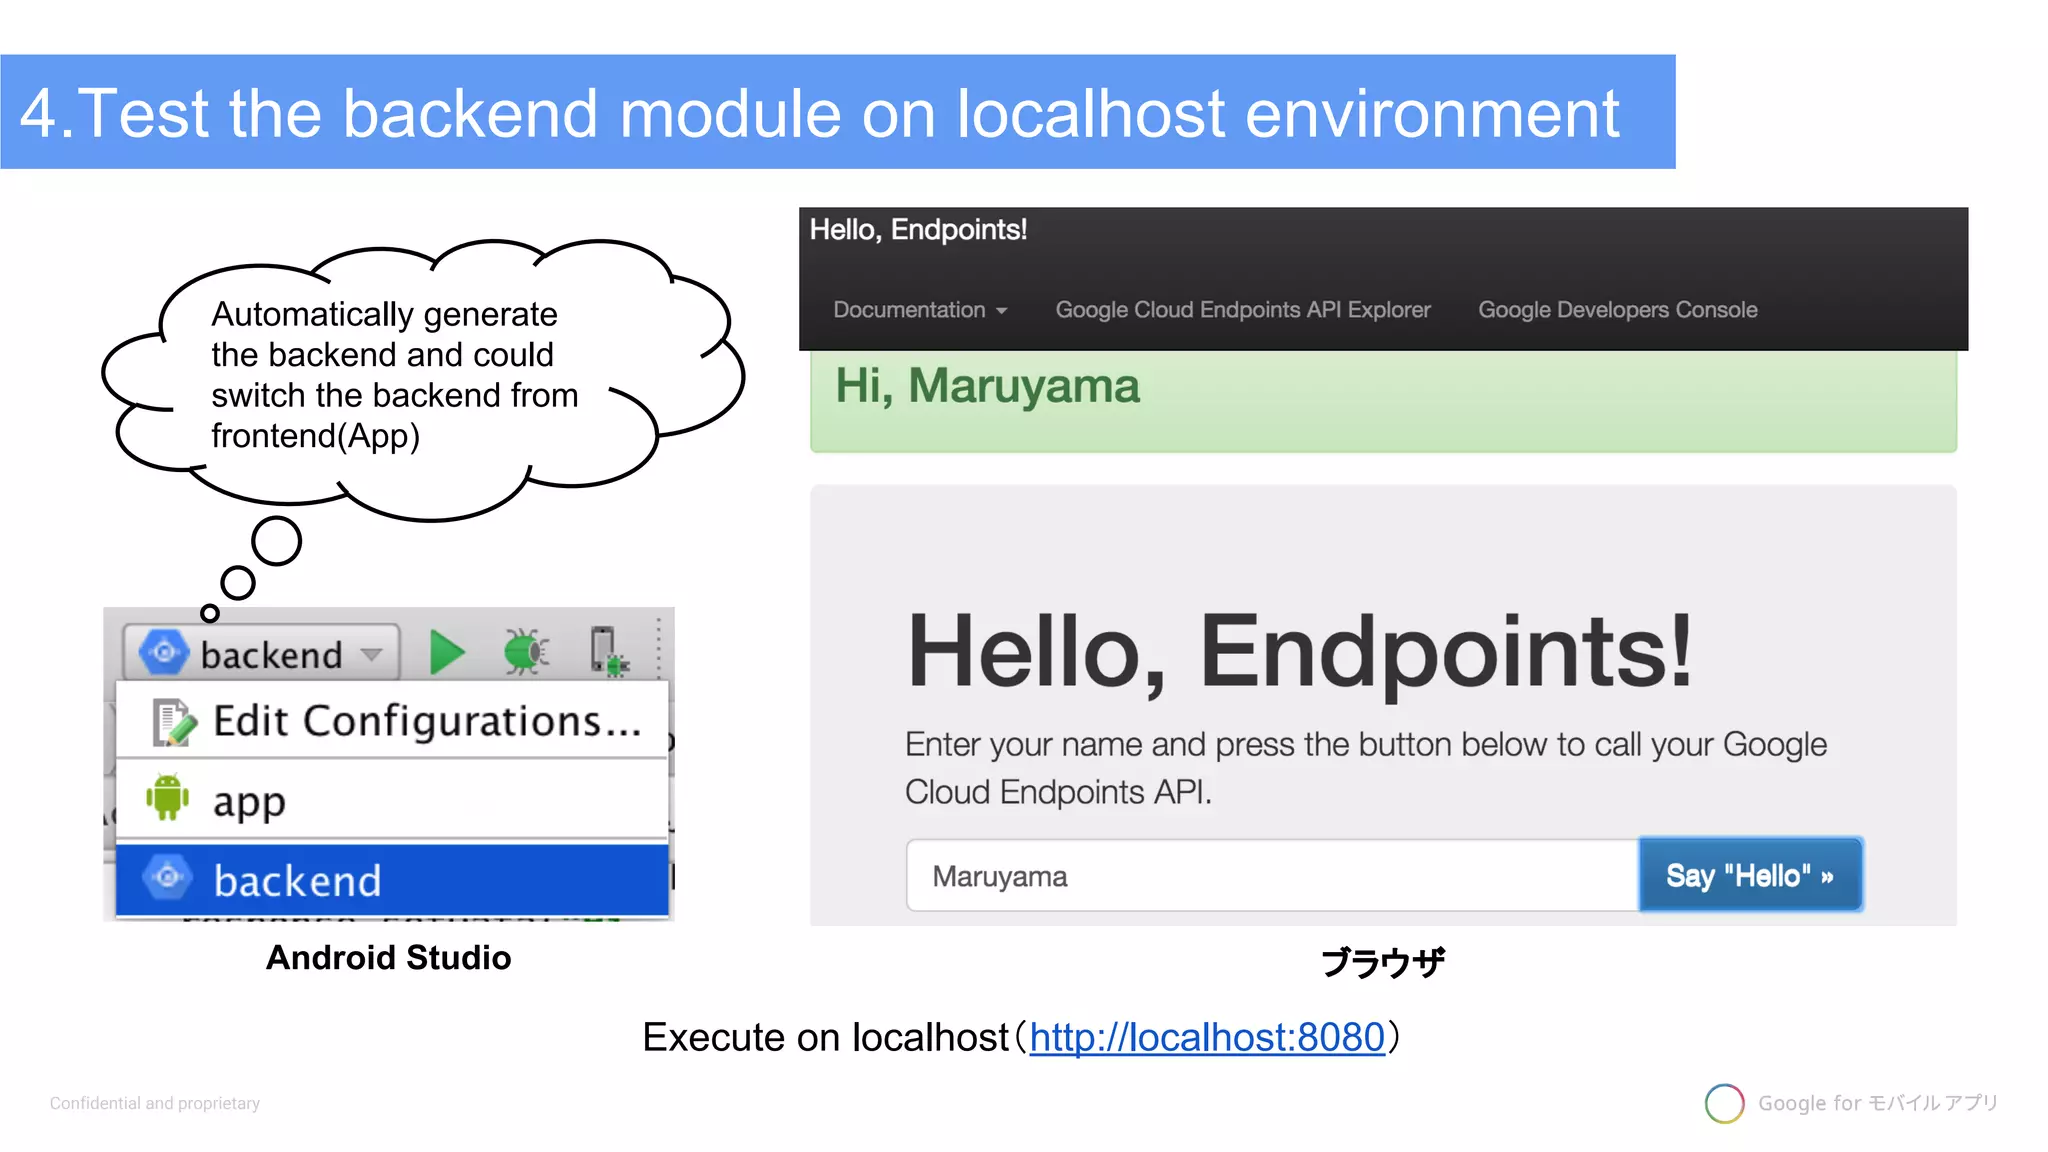Screen dimensions: 2048x1152
Task: Click the Android Studio caption text
Action: 388,958
